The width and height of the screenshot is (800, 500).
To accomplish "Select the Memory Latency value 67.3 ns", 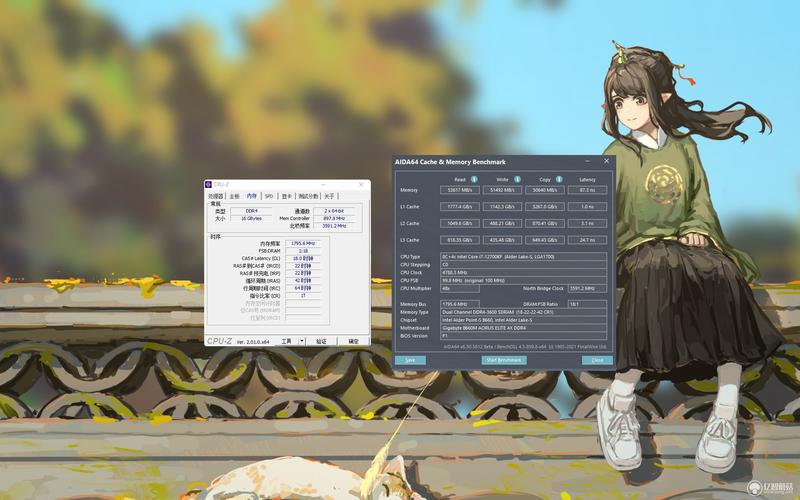I will click(x=588, y=190).
